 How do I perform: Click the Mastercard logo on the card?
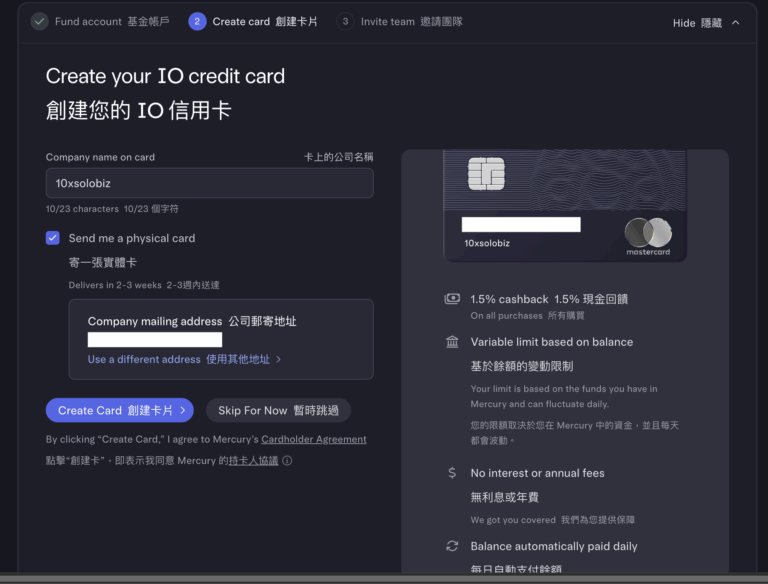coord(647,234)
